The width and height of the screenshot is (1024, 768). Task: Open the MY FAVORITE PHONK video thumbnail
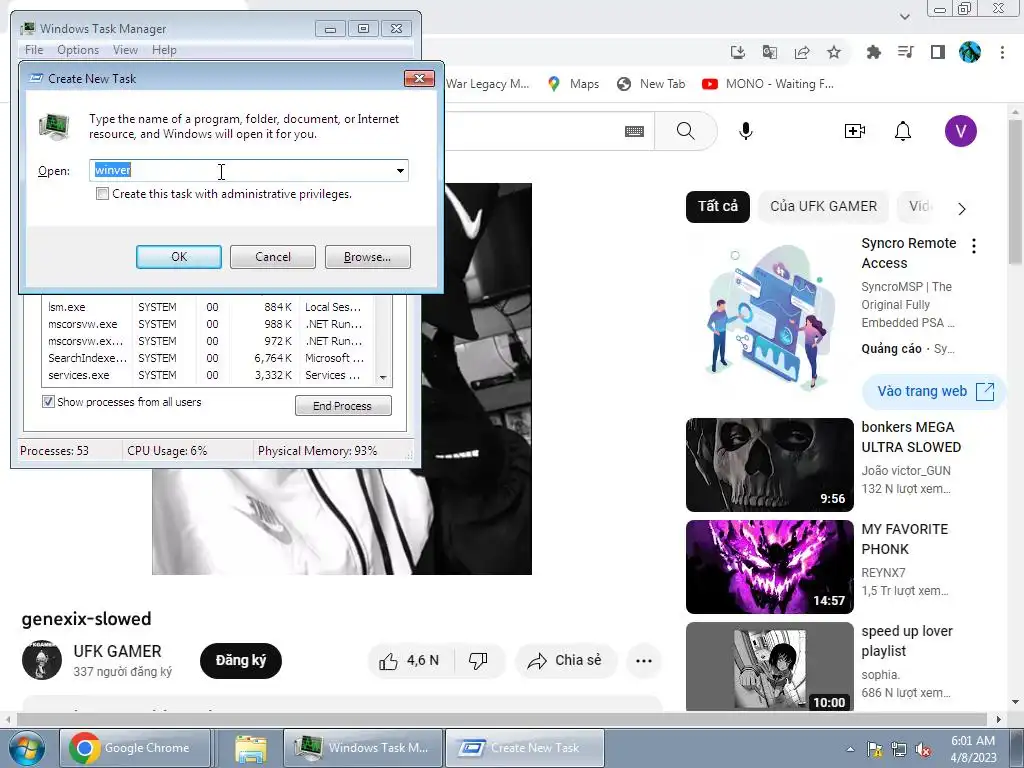769,567
